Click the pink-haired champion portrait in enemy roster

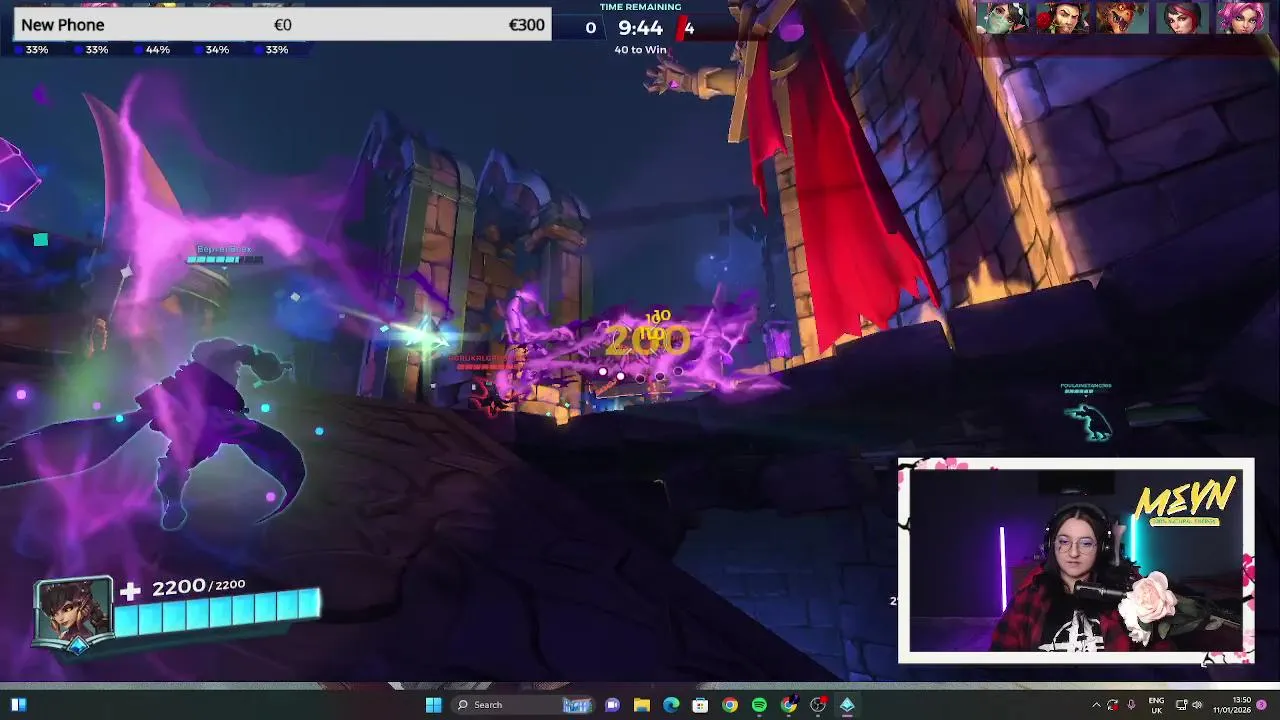(1241, 18)
